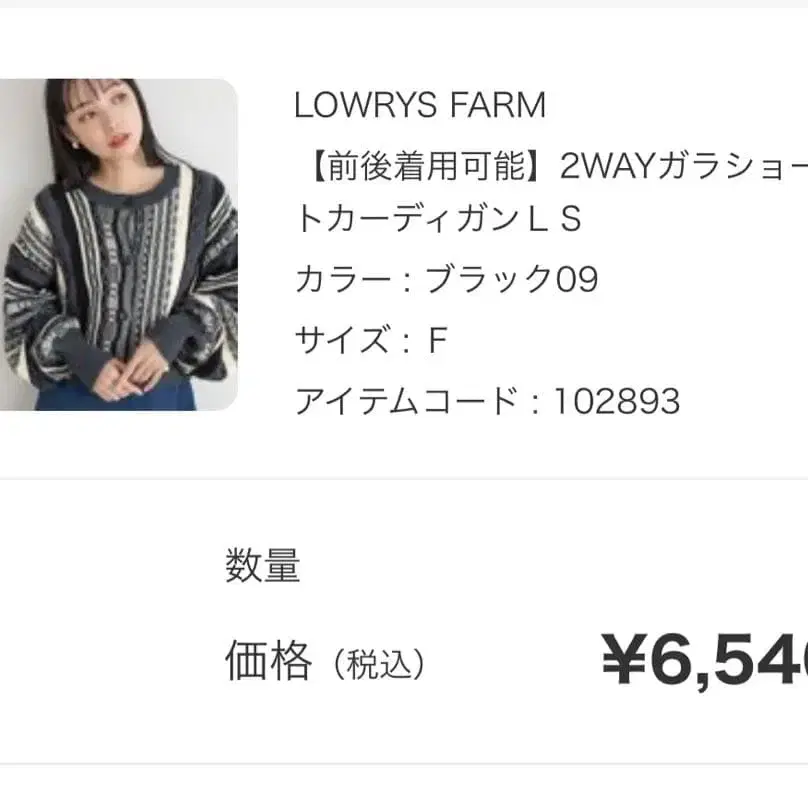Image resolution: width=808 pixels, height=808 pixels.
Task: Click the 価格 price label
Action: pyautogui.click(x=268, y=662)
